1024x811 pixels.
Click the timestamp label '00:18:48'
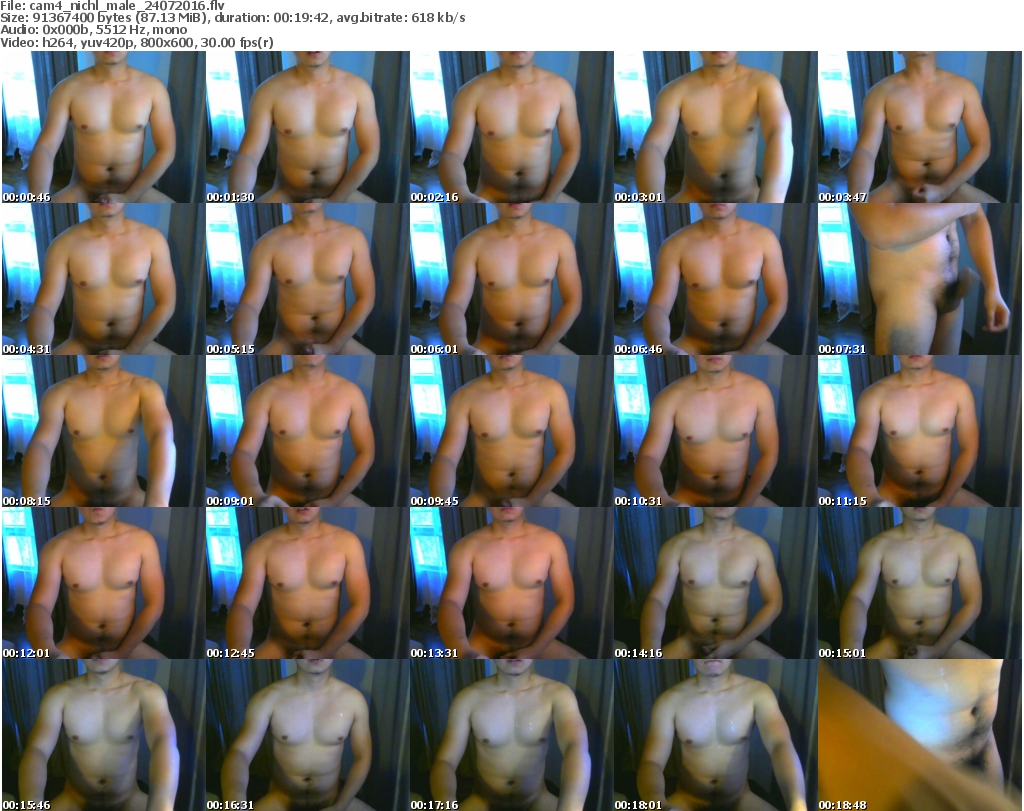(842, 805)
